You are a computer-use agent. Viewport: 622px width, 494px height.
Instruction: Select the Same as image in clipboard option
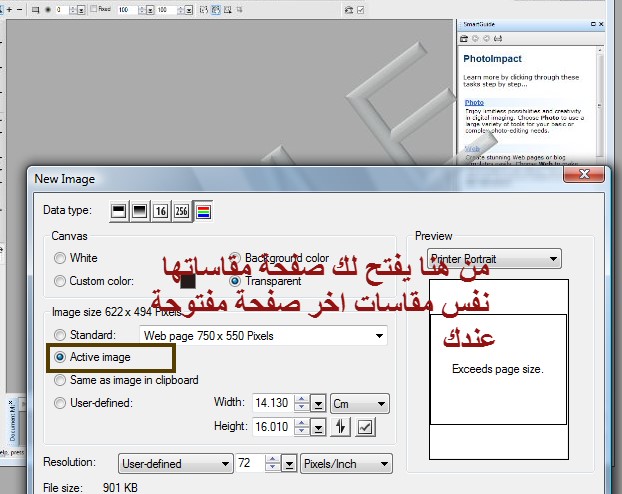pyautogui.click(x=62, y=379)
